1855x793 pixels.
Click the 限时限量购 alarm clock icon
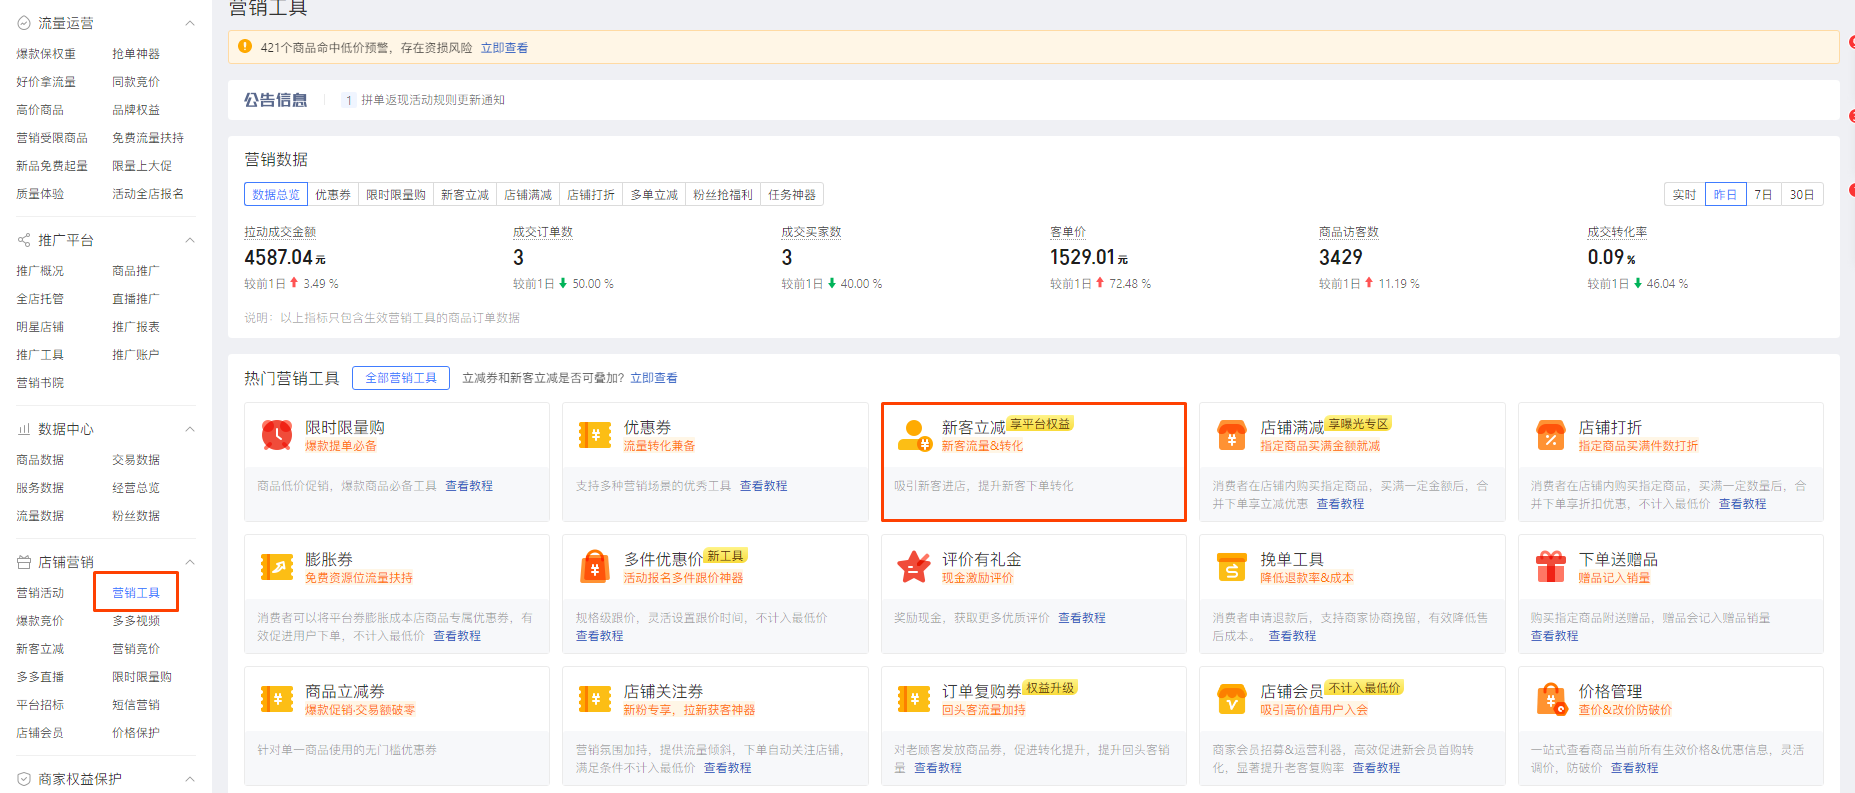point(276,435)
